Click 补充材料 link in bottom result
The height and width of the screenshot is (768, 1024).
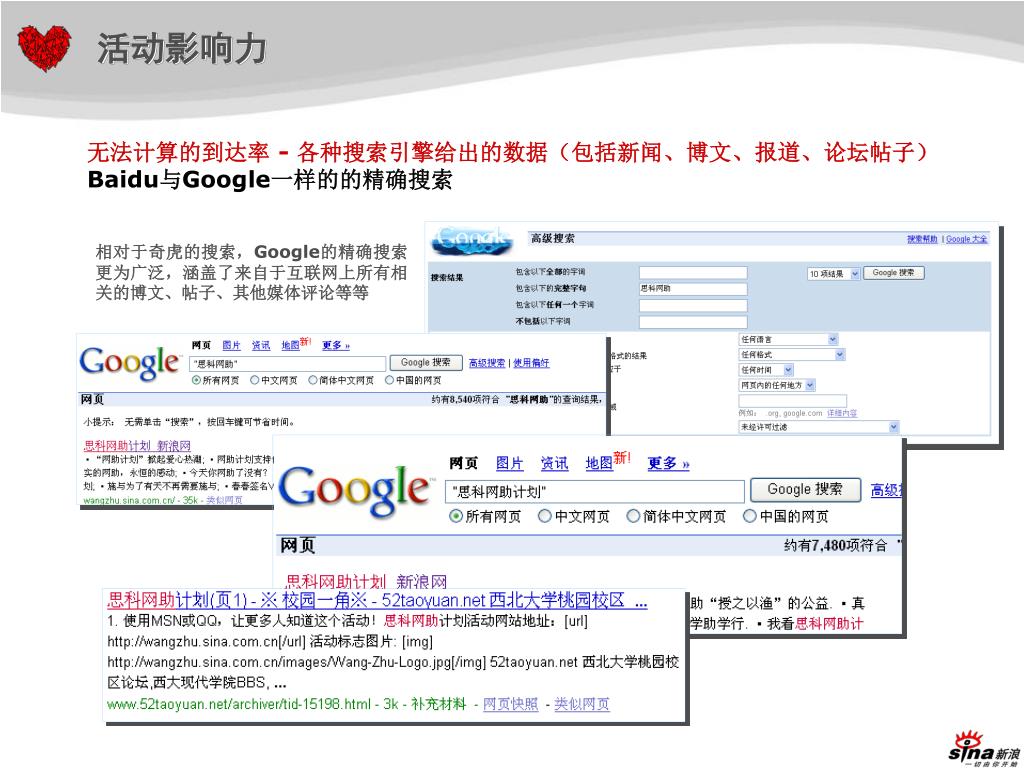pos(438,704)
